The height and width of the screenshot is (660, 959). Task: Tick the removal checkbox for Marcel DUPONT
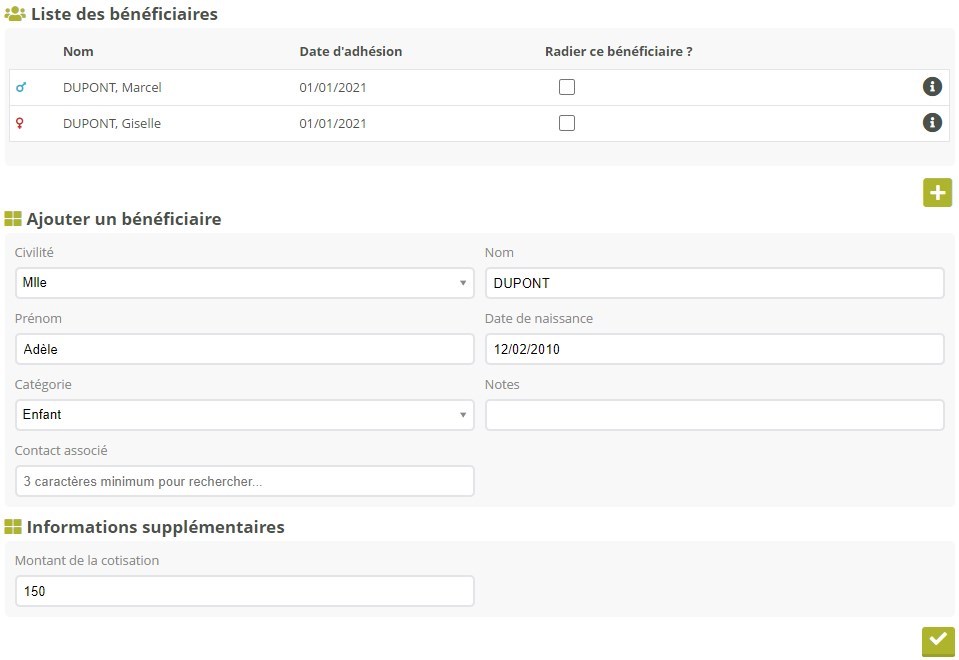coord(567,87)
